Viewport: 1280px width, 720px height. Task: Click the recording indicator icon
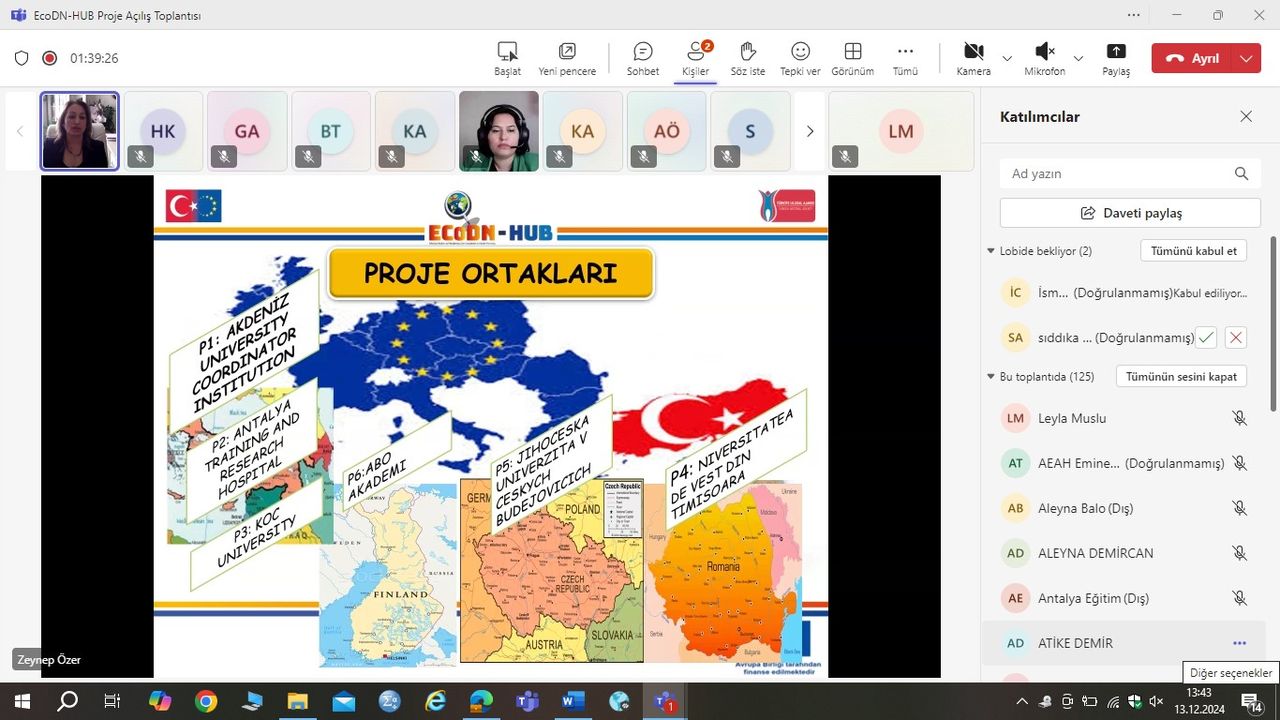coord(49,58)
